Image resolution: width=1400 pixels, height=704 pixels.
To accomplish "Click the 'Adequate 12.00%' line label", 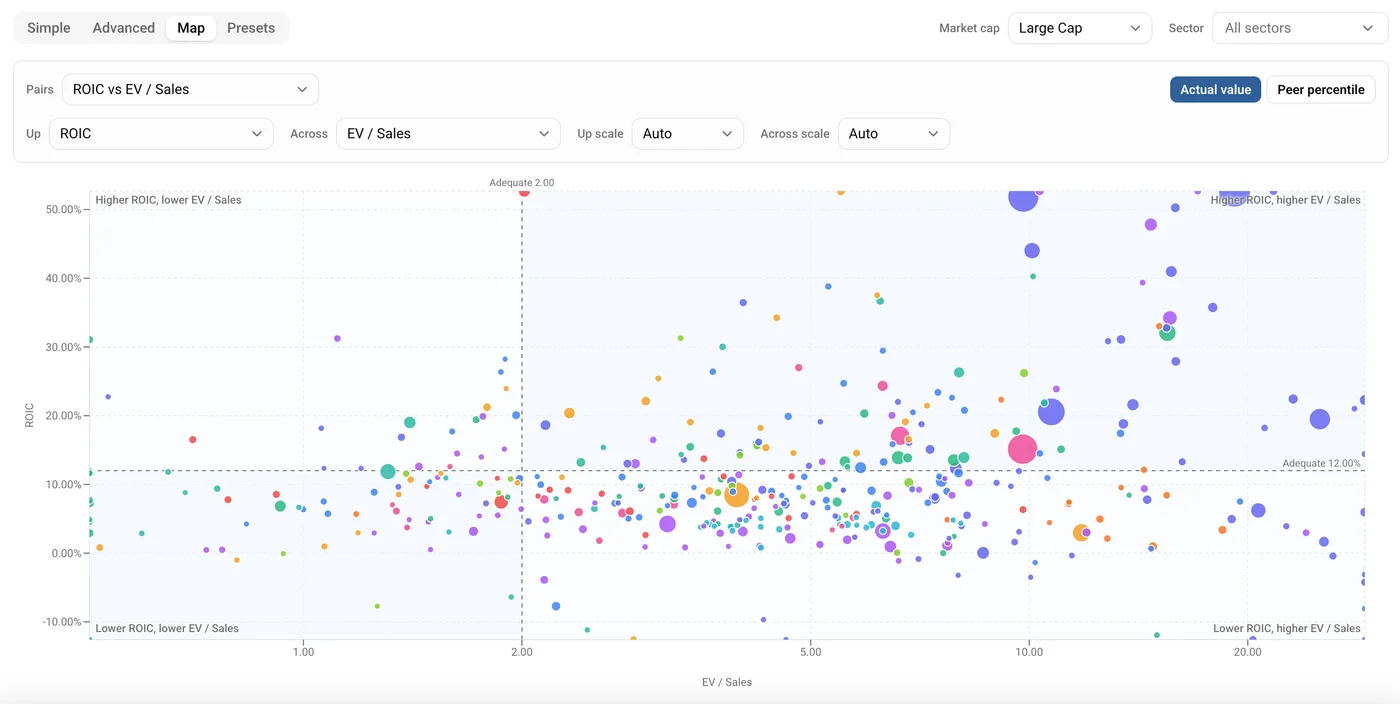I will click(x=1321, y=463).
